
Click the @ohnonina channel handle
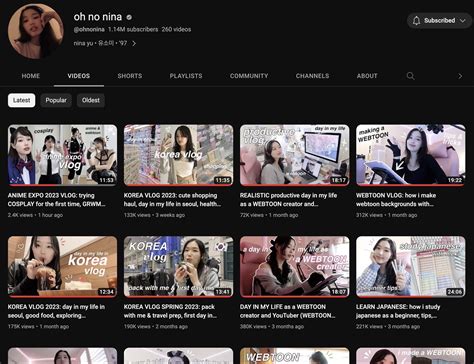[89, 29]
